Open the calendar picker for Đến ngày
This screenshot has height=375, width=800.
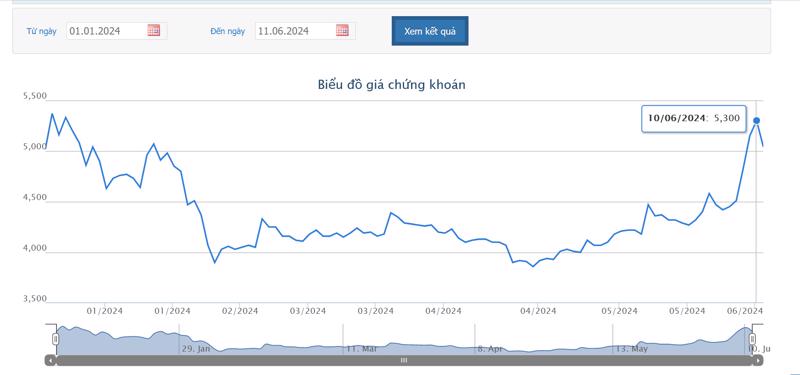click(342, 30)
